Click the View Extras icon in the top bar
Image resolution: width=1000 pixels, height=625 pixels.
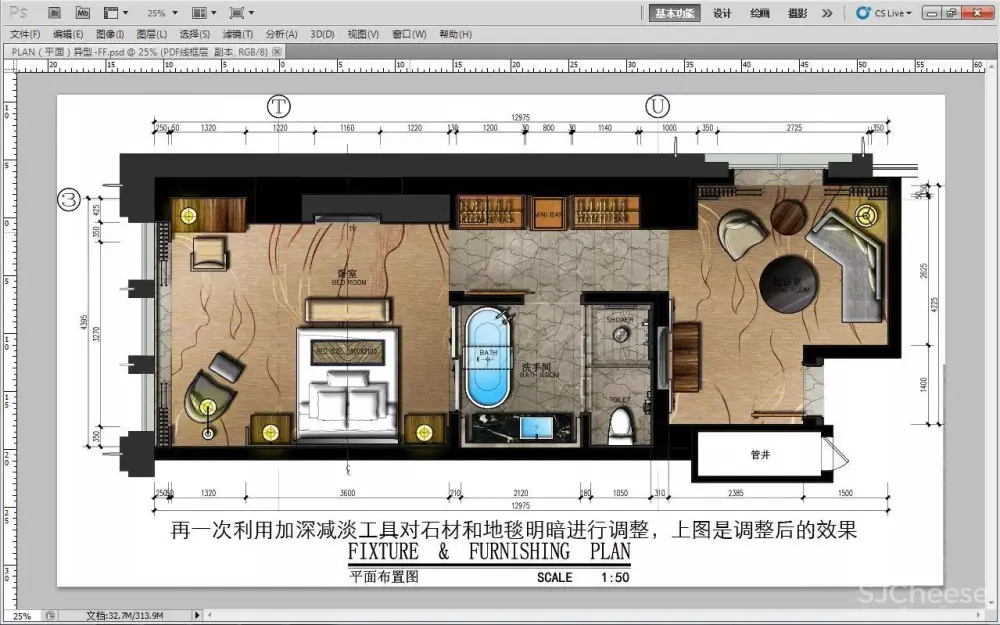click(111, 13)
